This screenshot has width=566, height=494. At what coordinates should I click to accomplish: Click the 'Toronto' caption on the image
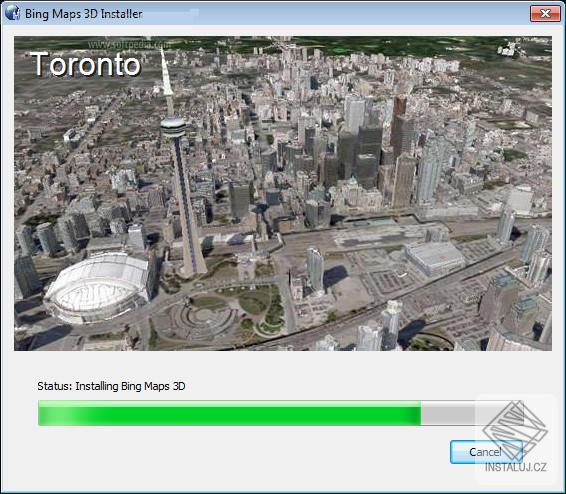coord(86,64)
